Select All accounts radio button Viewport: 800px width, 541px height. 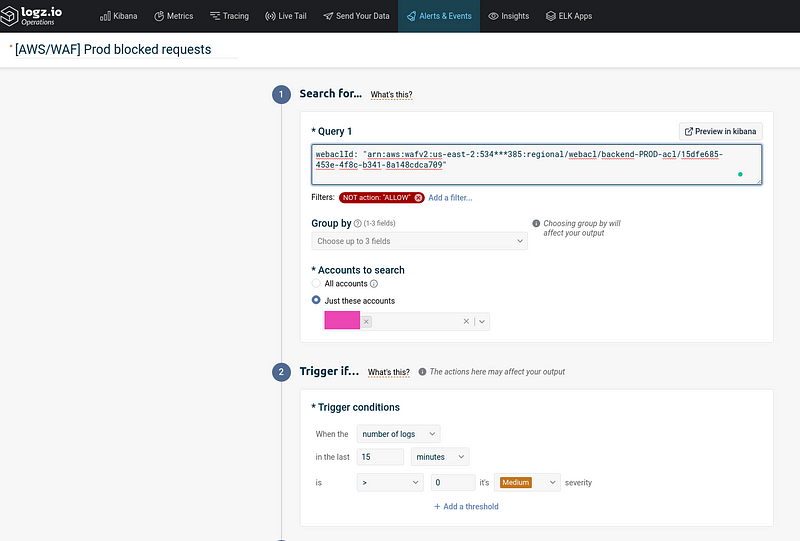pyautogui.click(x=316, y=283)
